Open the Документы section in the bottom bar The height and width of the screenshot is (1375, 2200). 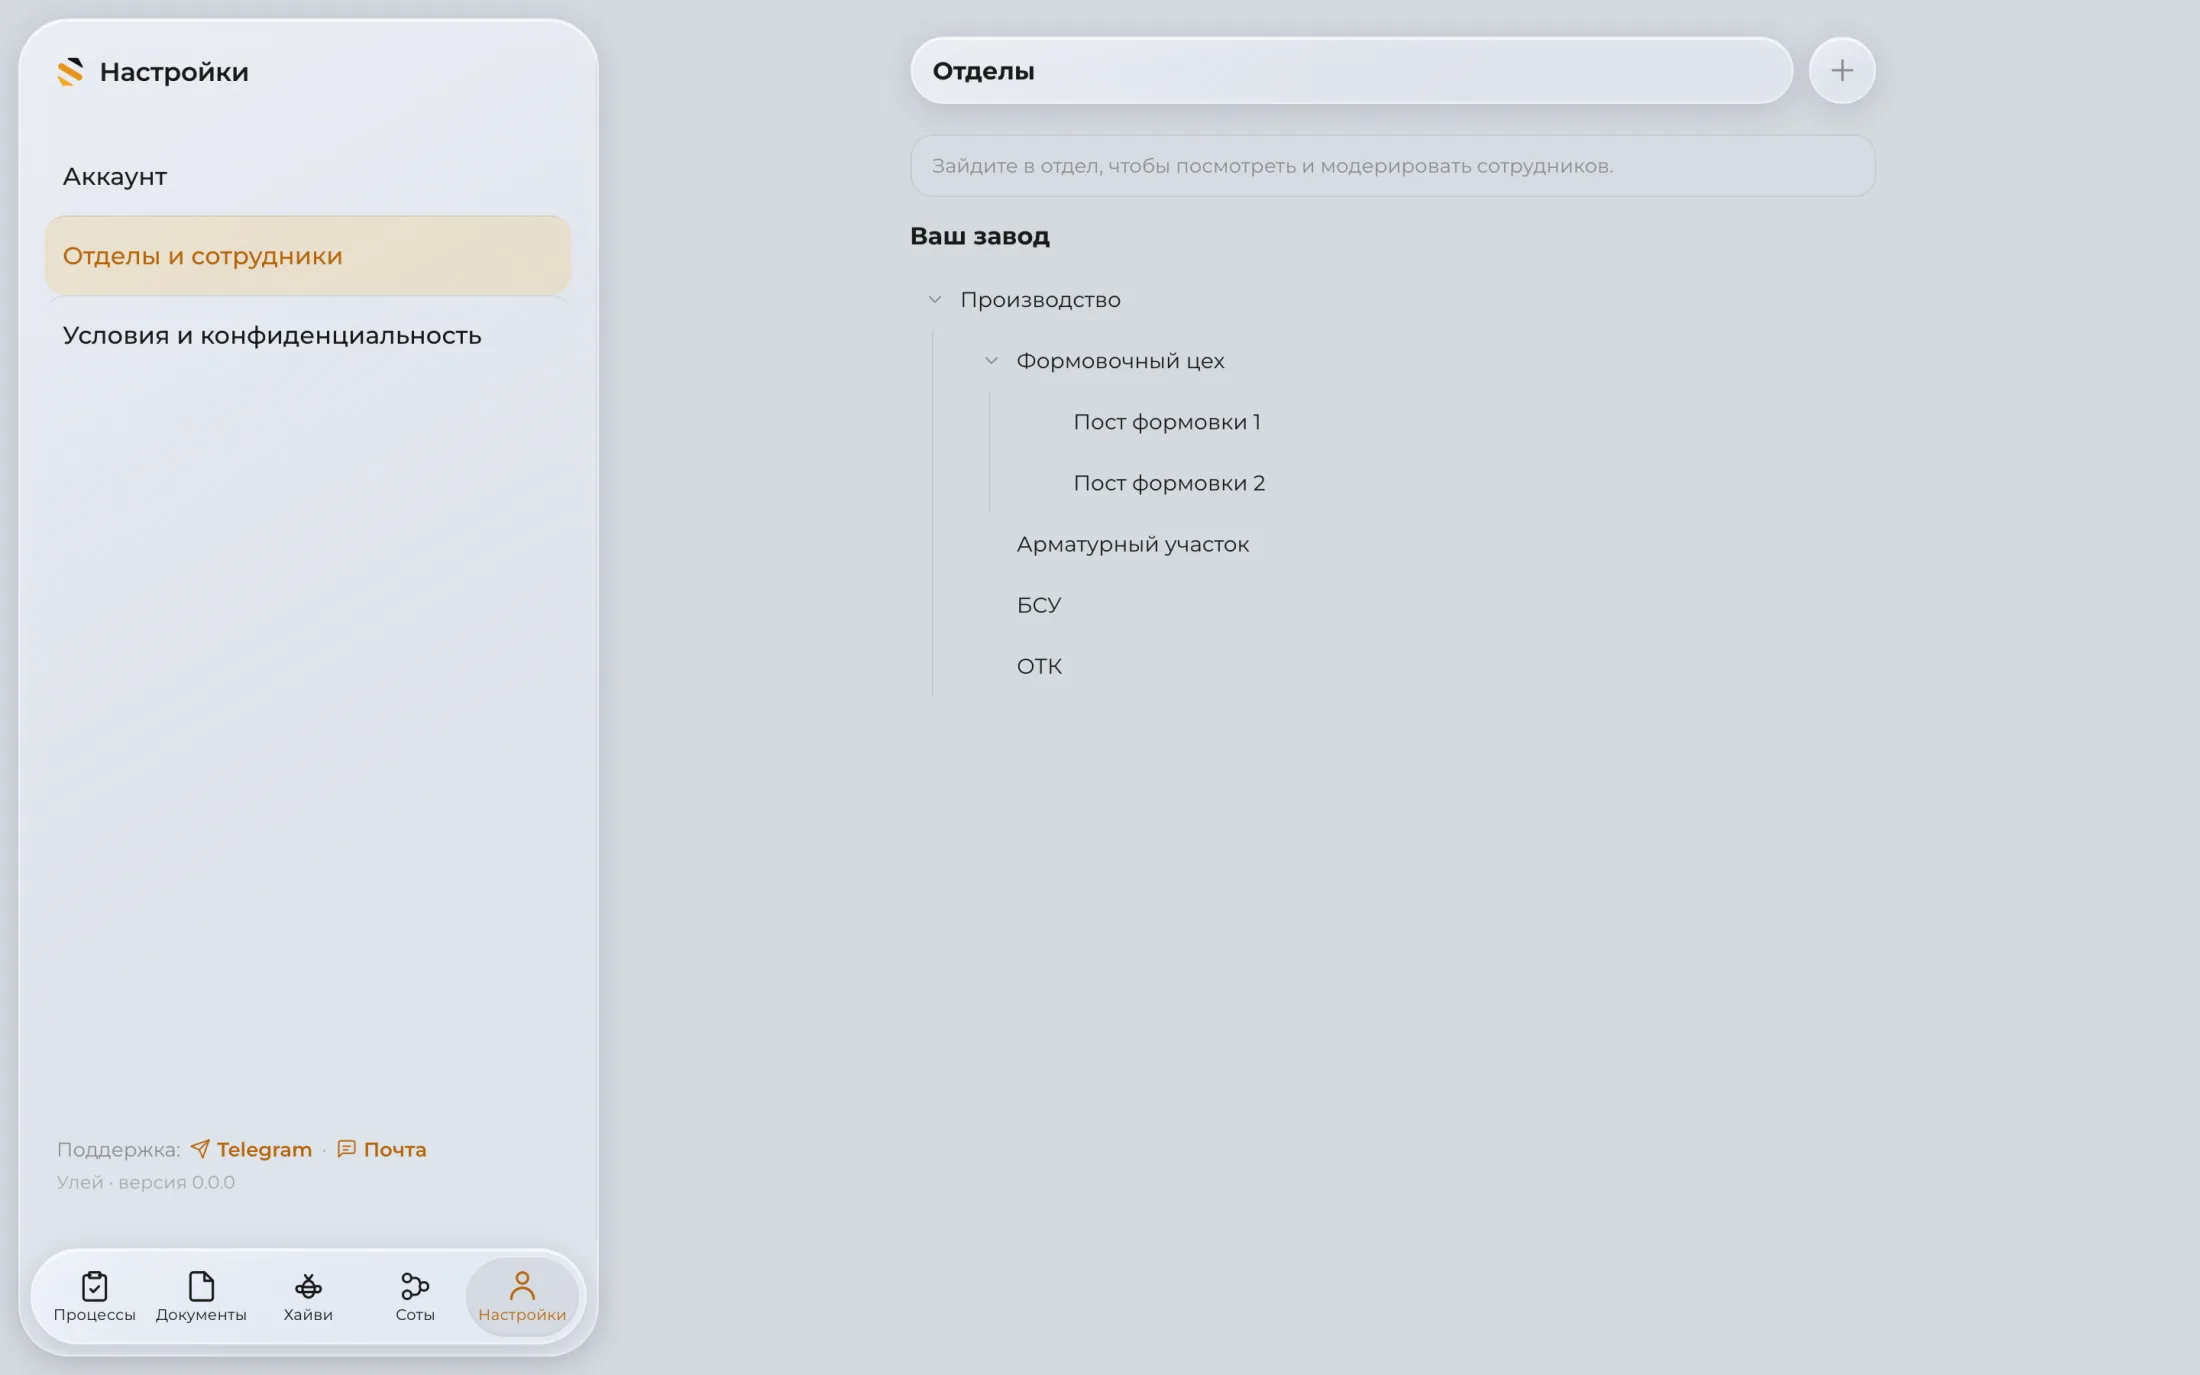pos(201,1296)
